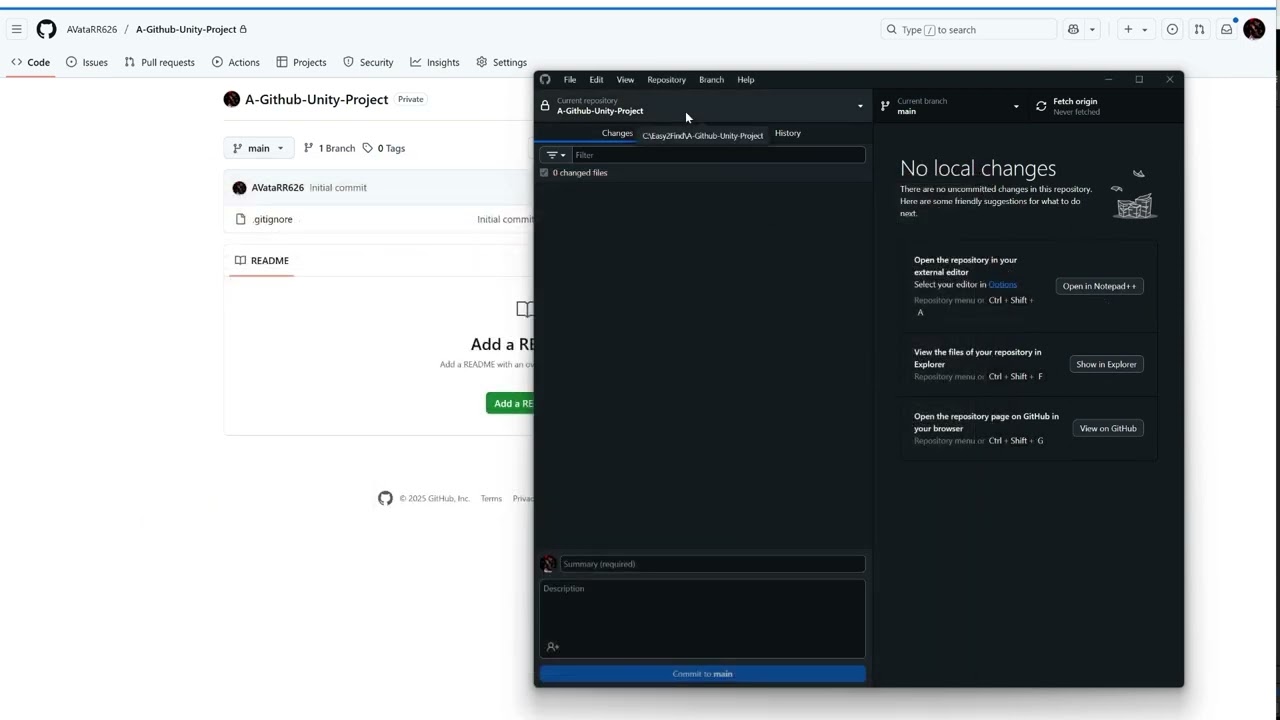Open notifications inbox icon

1226,29
